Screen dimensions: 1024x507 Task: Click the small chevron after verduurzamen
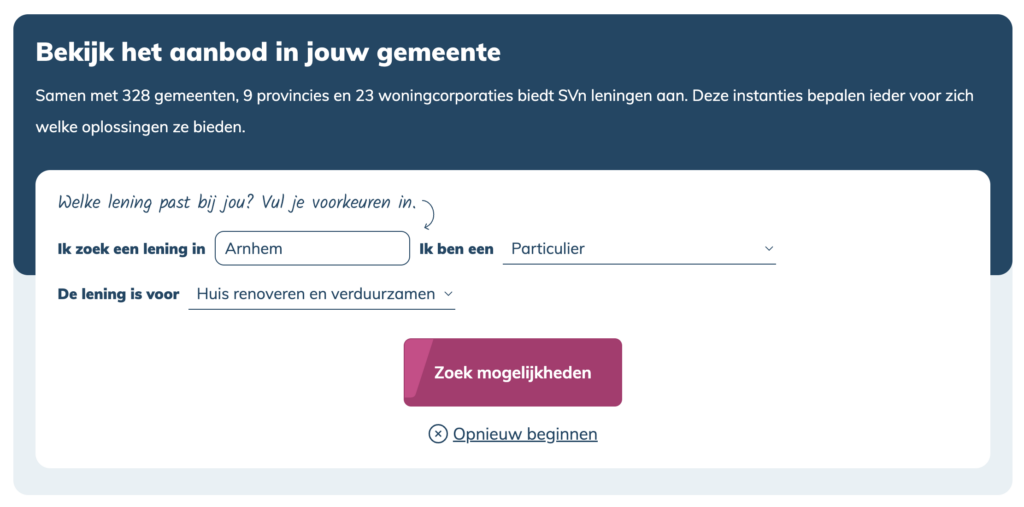[x=448, y=294]
